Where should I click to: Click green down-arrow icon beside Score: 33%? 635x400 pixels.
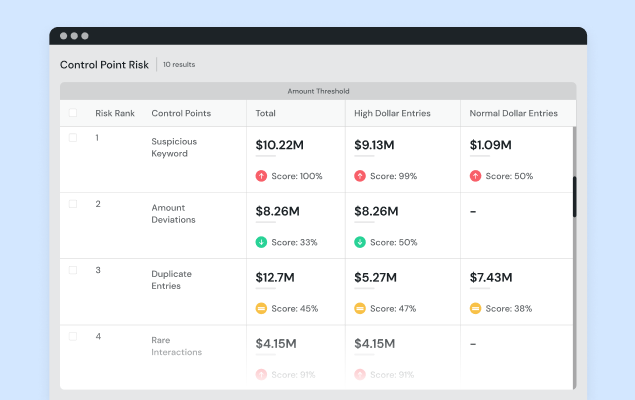click(261, 242)
